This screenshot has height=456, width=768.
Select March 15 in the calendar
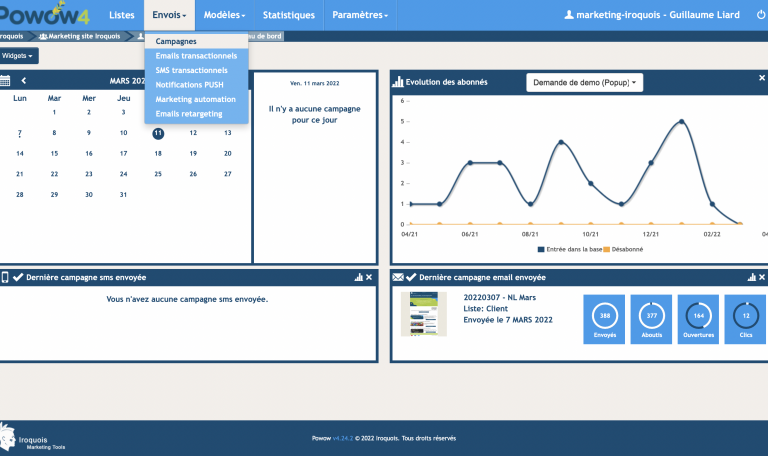point(54,153)
